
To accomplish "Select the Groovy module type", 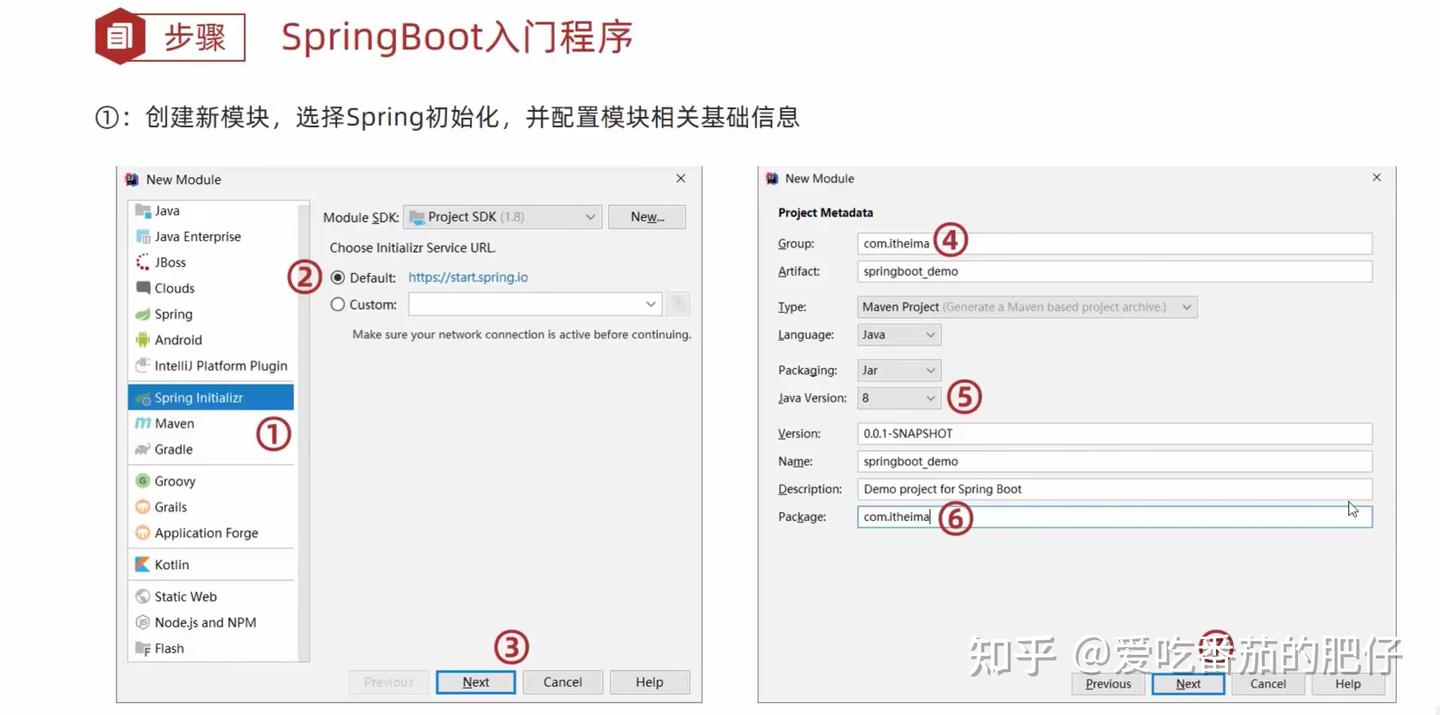I will pyautogui.click(x=172, y=480).
